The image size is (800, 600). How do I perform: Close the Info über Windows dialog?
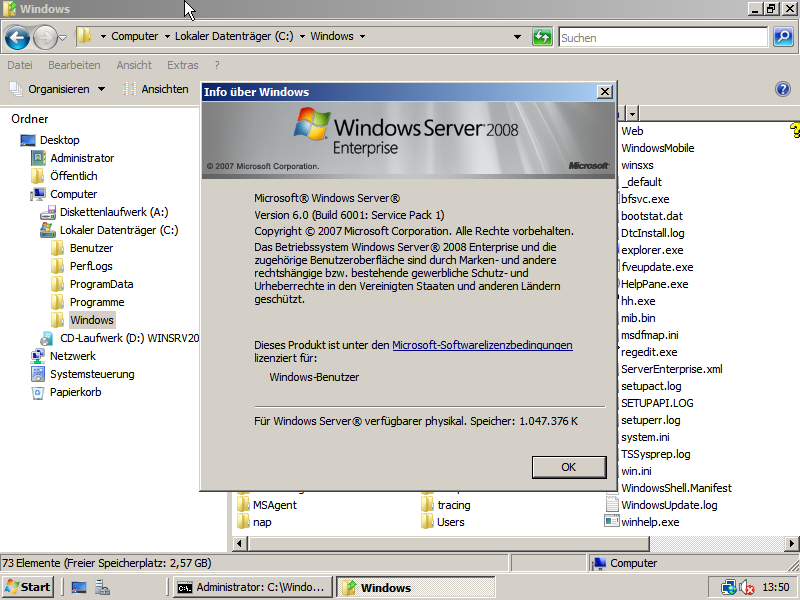tap(604, 92)
